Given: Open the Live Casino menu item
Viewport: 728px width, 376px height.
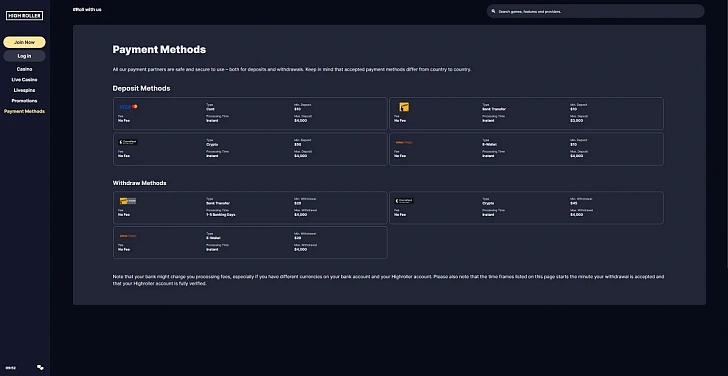Looking at the screenshot, I should pos(24,80).
